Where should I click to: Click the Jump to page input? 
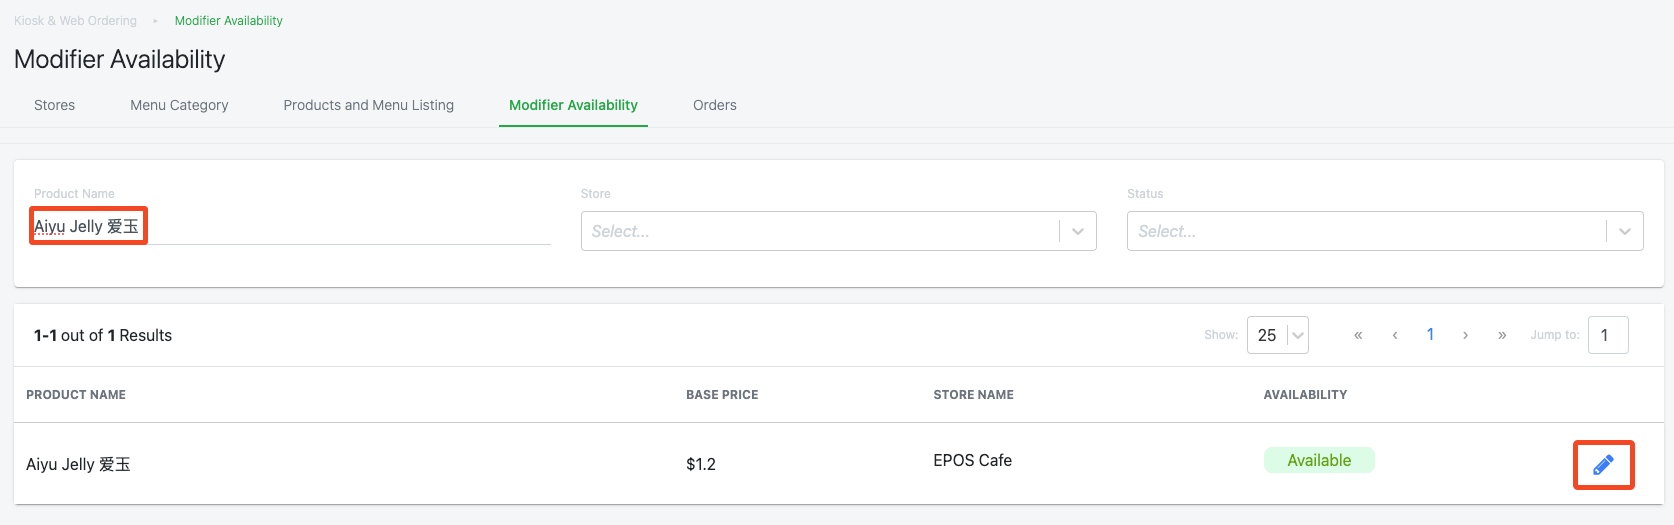point(1608,335)
